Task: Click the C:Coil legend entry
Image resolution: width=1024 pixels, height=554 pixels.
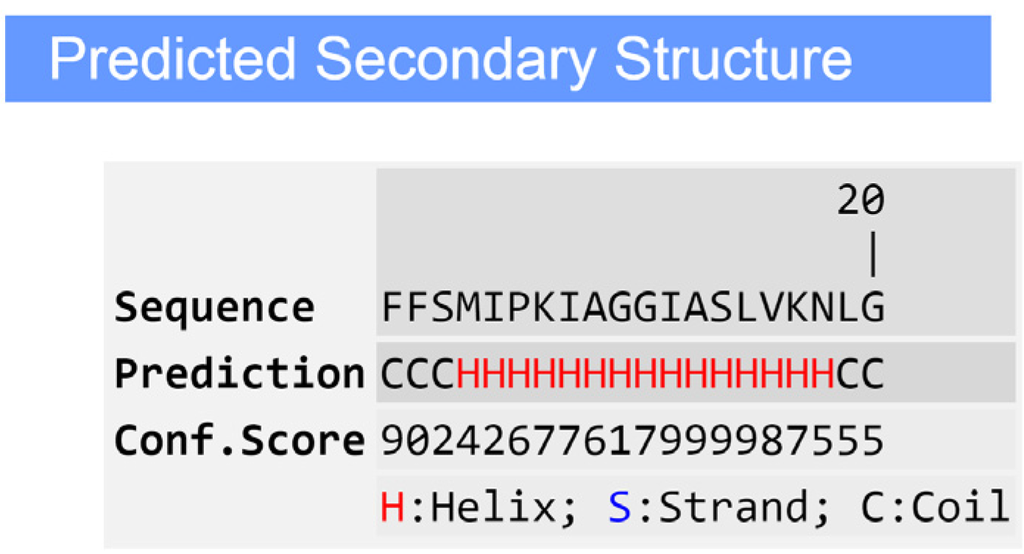Action: 935,508
